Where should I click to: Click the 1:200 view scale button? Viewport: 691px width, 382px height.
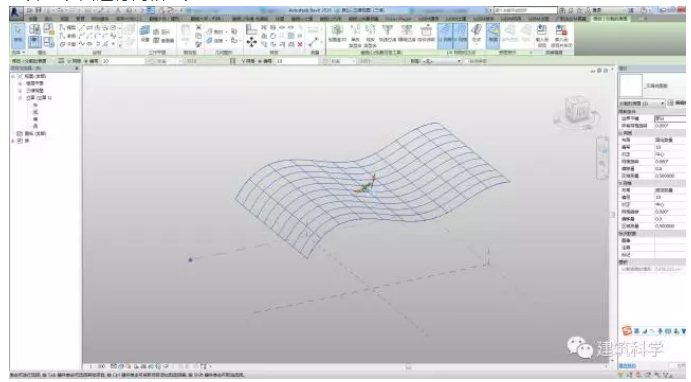(97, 366)
